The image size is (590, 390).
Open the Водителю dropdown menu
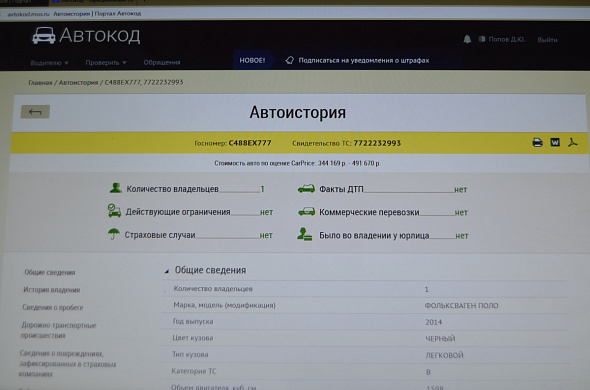(x=49, y=63)
